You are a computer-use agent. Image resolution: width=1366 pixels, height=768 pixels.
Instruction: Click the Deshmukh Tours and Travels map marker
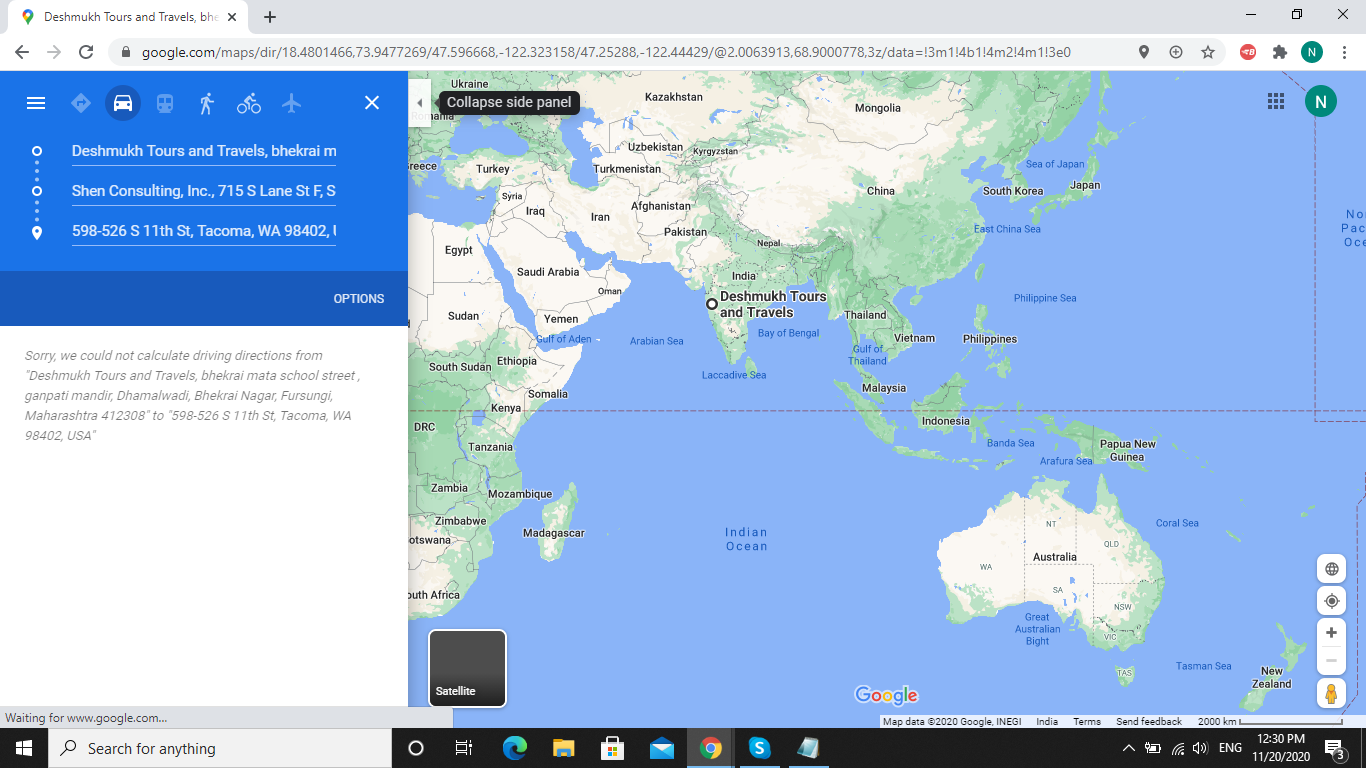(x=712, y=303)
